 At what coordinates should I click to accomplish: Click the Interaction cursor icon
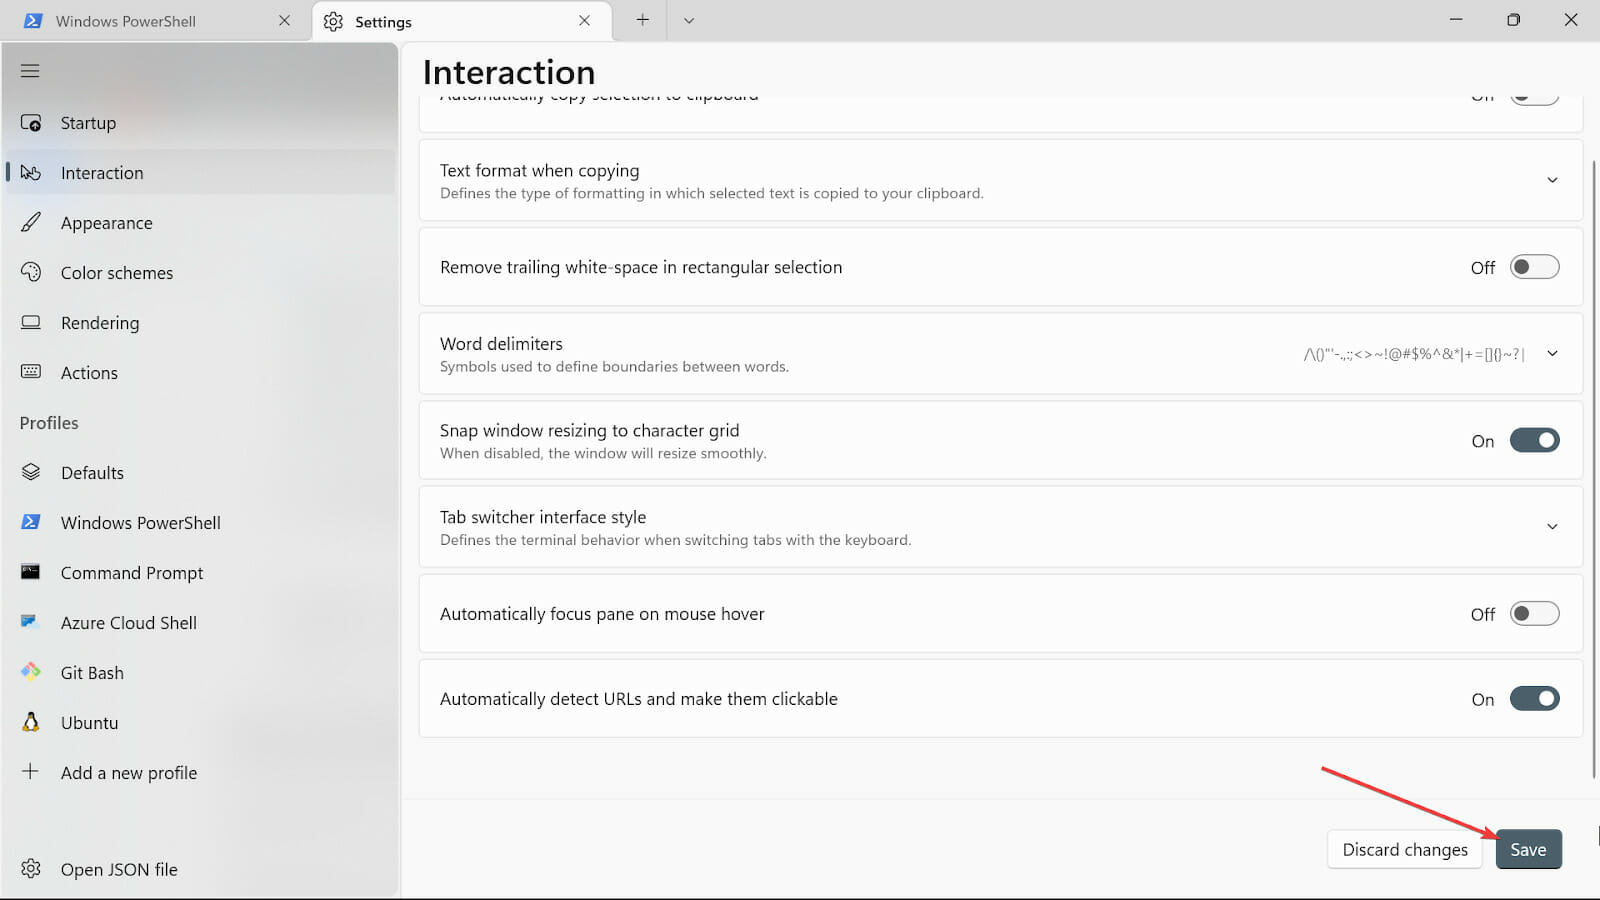[31, 173]
